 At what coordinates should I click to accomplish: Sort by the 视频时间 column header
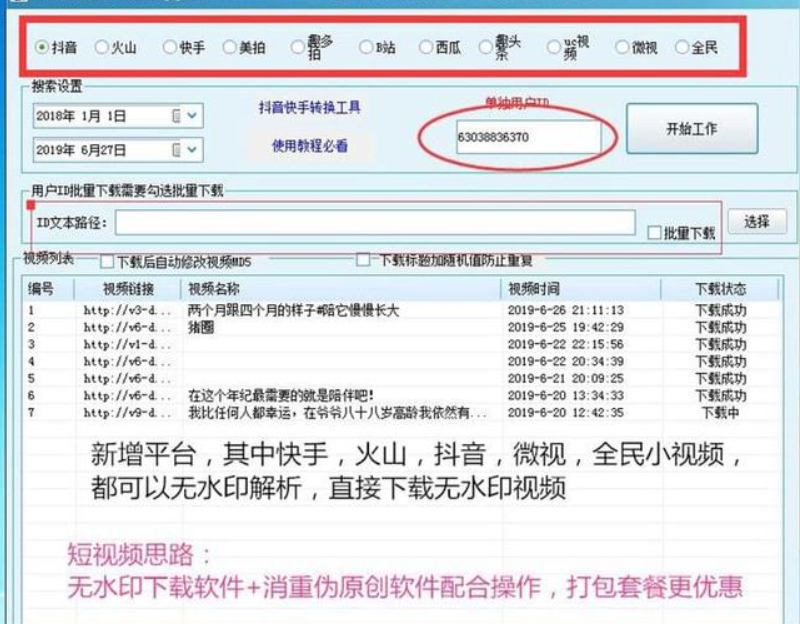click(x=581, y=289)
